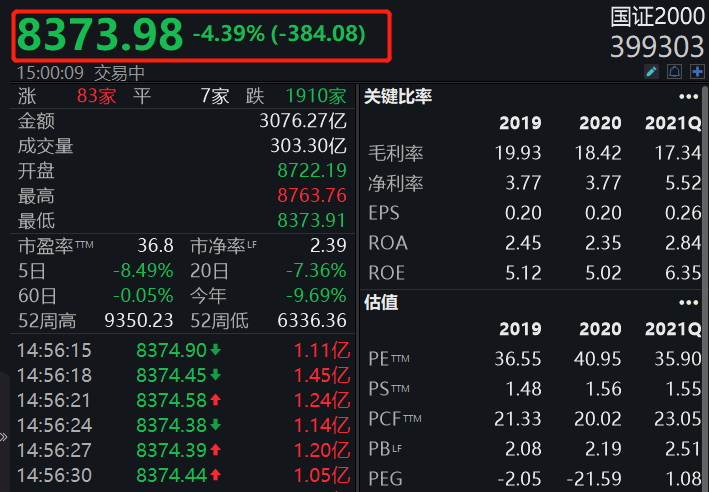The height and width of the screenshot is (492, 709).
Task: Click the change percentage -4.39%
Action: tap(229, 33)
